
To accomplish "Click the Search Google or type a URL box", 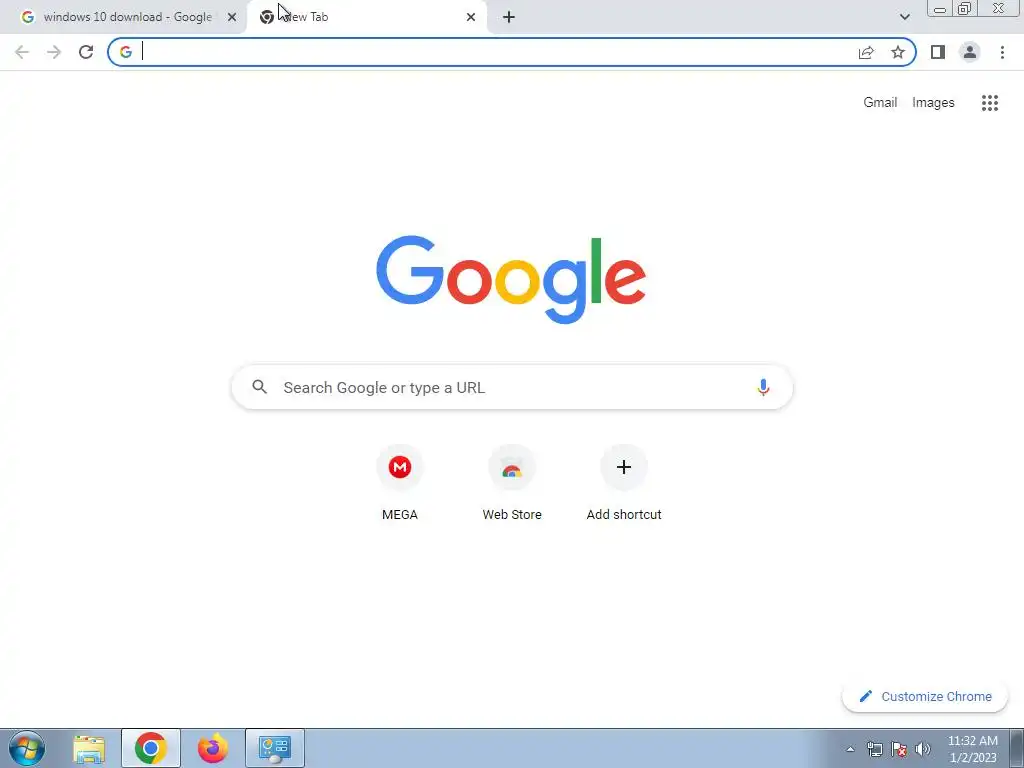I will coord(512,387).
